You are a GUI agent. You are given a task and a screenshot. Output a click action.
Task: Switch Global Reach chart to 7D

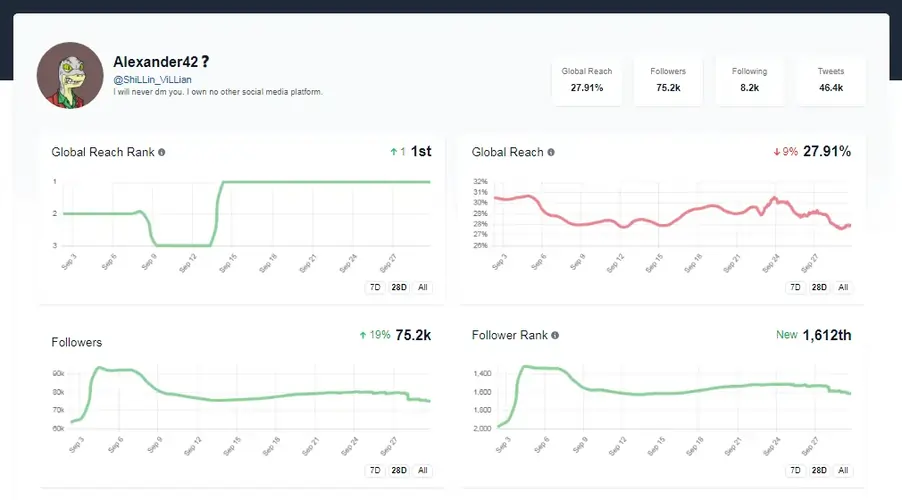(x=795, y=287)
